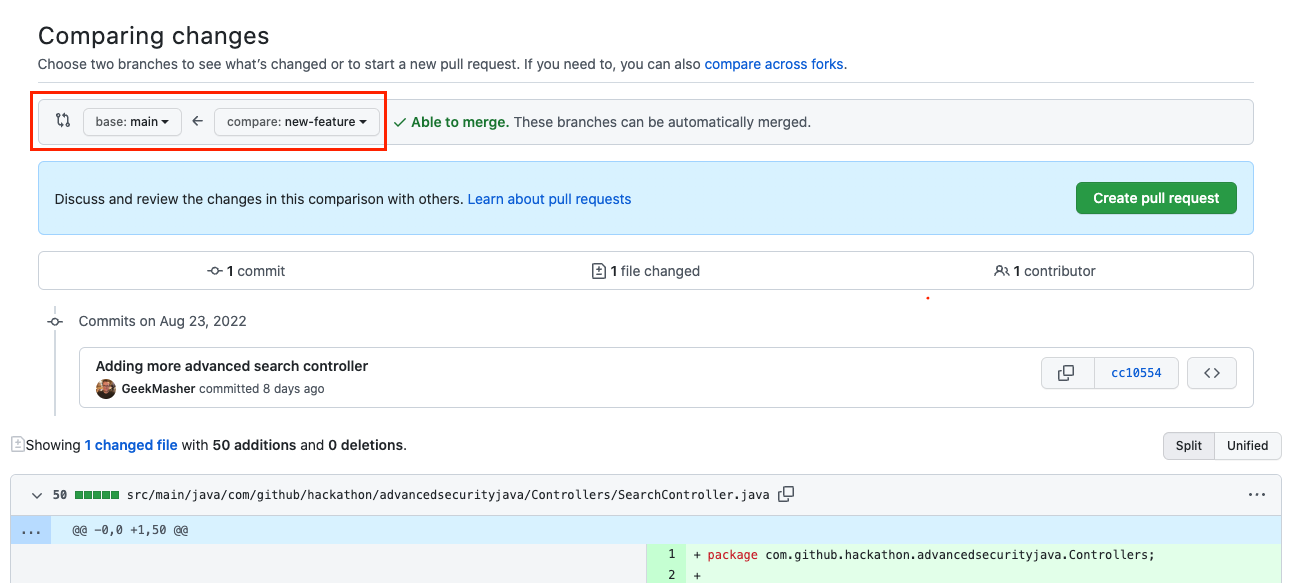Viewport: 1296px width, 583px height.
Task: Click GeekMasher avatar image
Action: [x=106, y=389]
